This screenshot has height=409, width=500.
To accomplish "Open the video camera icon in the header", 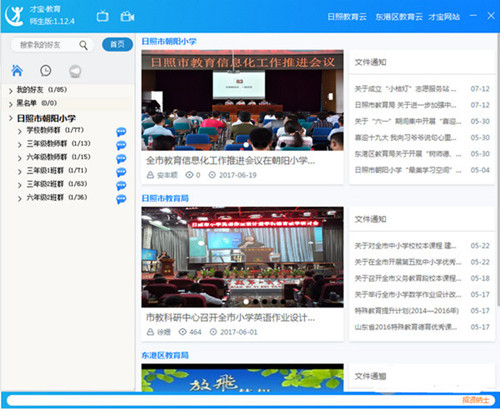I will click(127, 16).
